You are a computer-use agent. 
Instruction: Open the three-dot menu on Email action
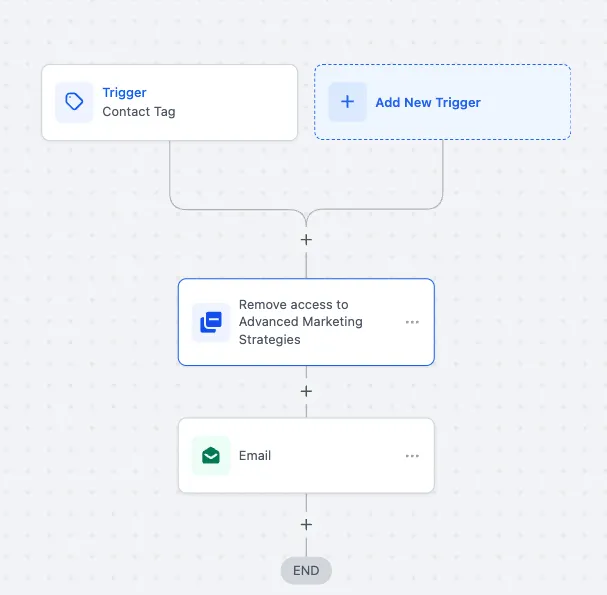point(412,456)
